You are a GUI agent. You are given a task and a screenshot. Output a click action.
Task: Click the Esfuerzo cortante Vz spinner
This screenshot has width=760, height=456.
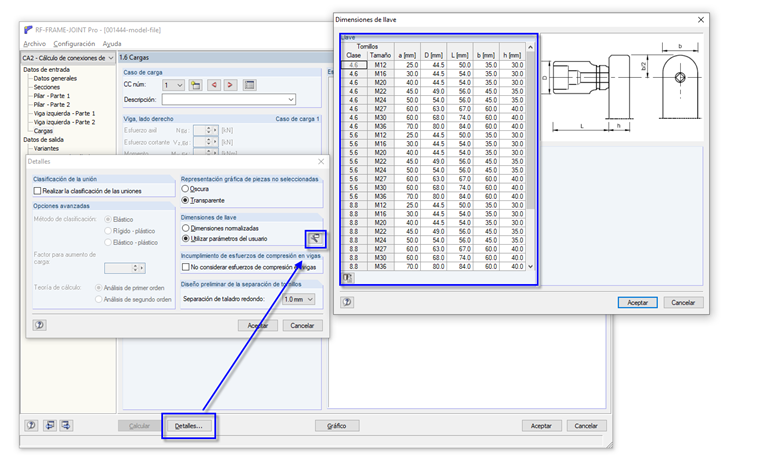[x=208, y=142]
